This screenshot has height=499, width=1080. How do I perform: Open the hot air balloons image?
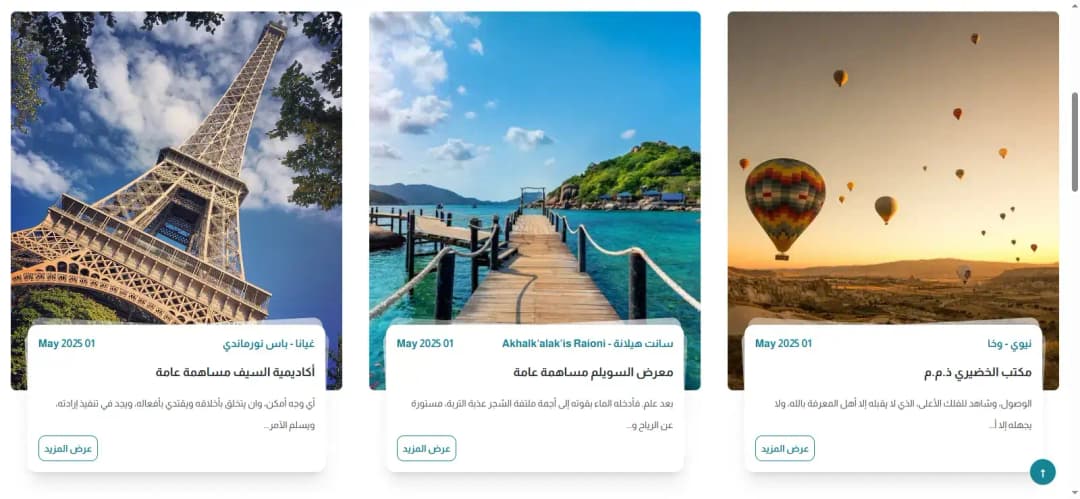[x=893, y=165]
